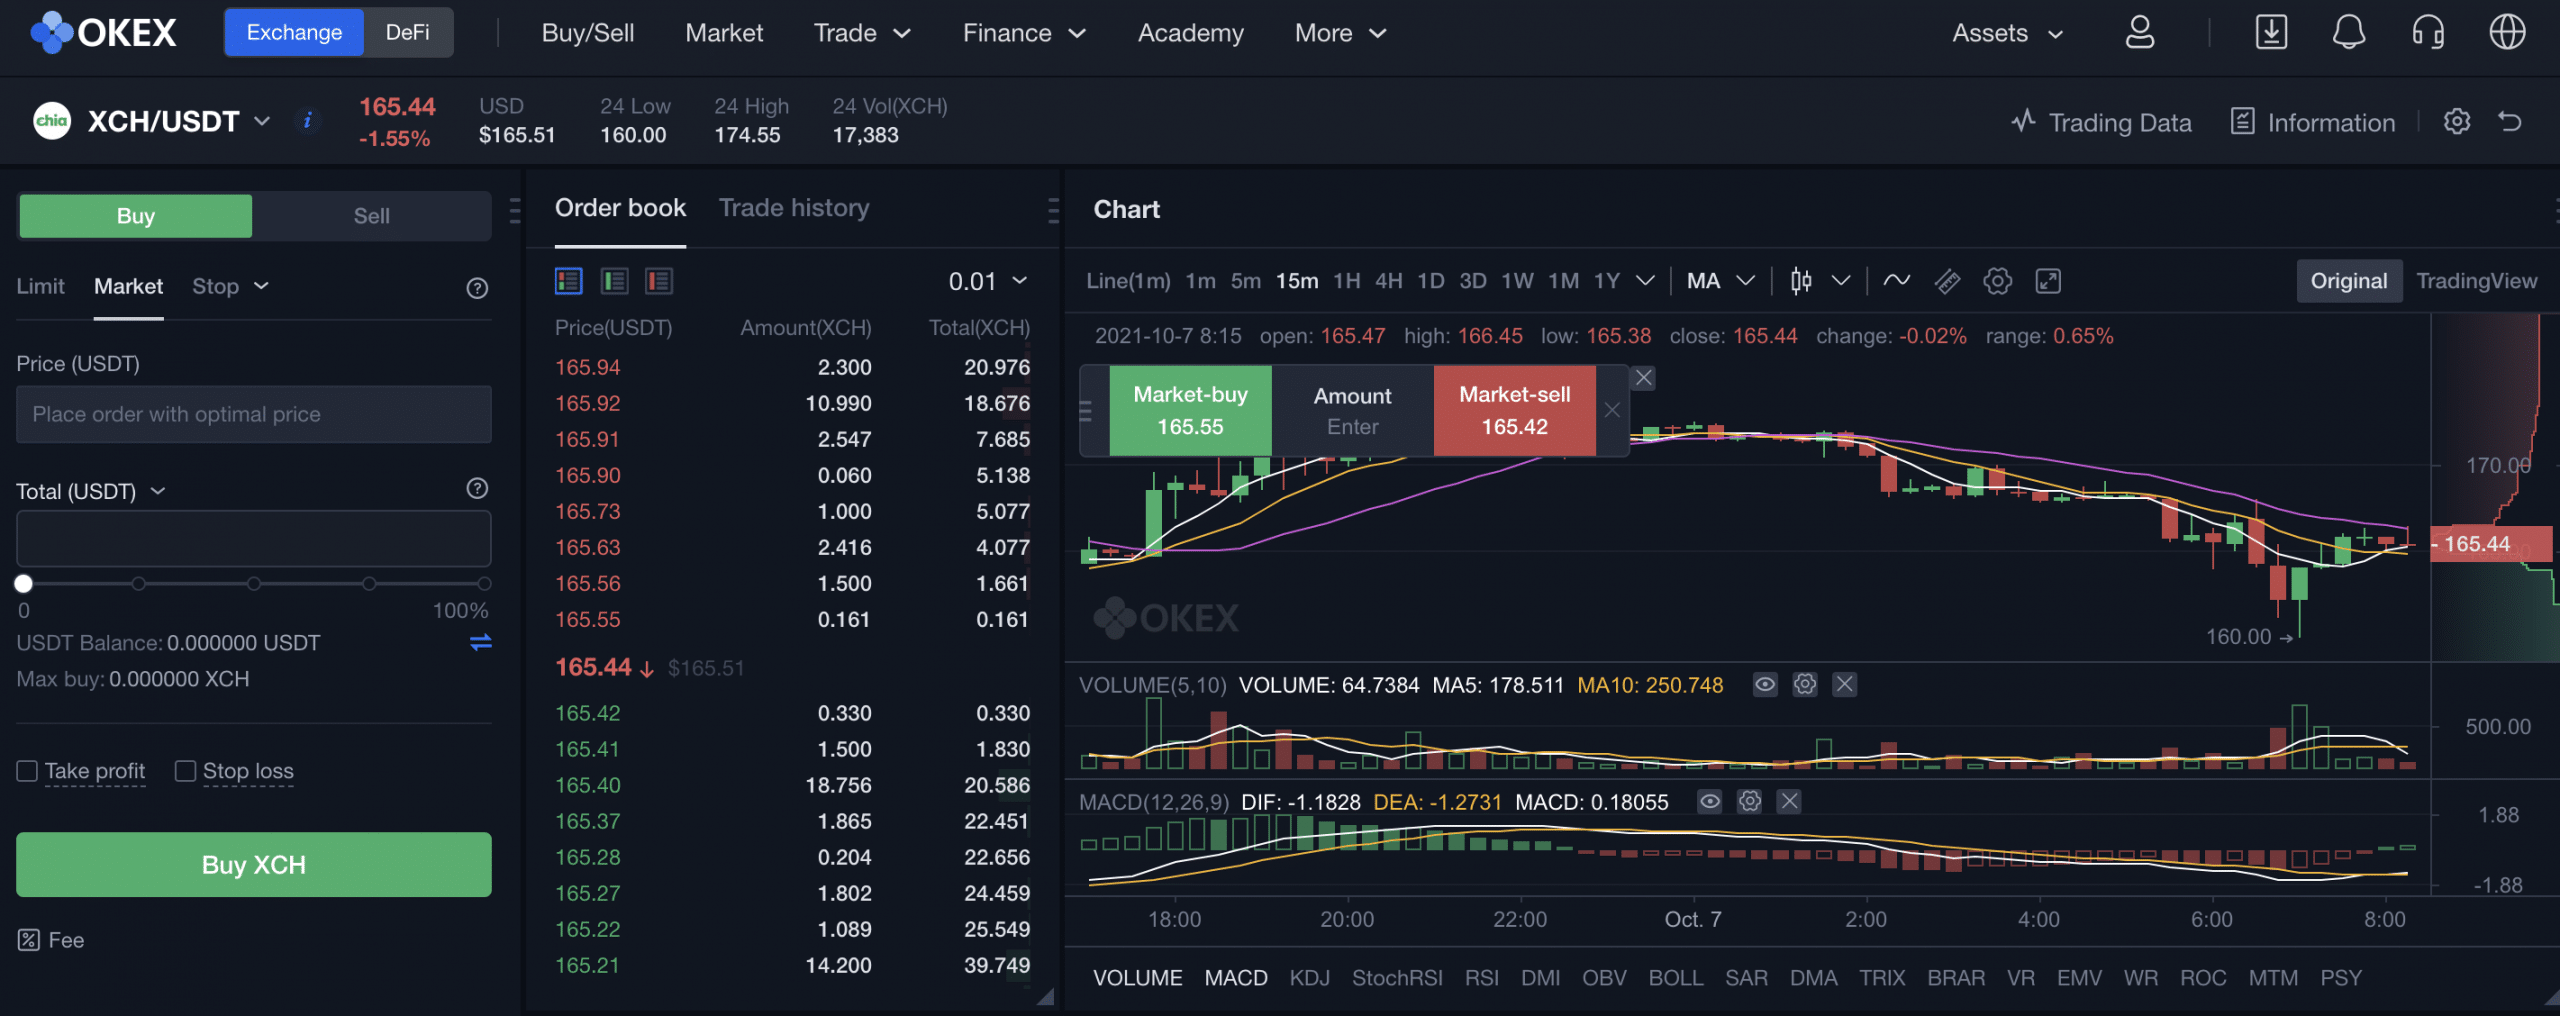Switch to DeFi mode
The width and height of the screenshot is (2560, 1016).
click(x=408, y=32)
